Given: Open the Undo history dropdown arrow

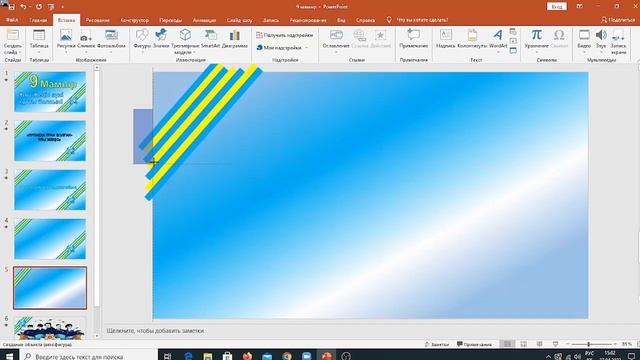Looking at the screenshot, I should pyautogui.click(x=30, y=7).
